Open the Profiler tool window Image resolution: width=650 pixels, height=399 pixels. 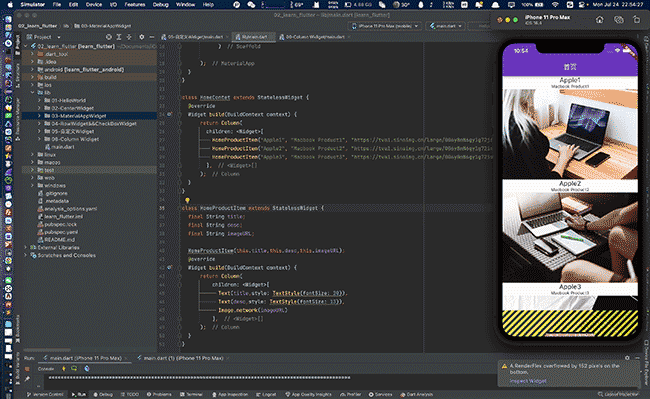(x=351, y=394)
